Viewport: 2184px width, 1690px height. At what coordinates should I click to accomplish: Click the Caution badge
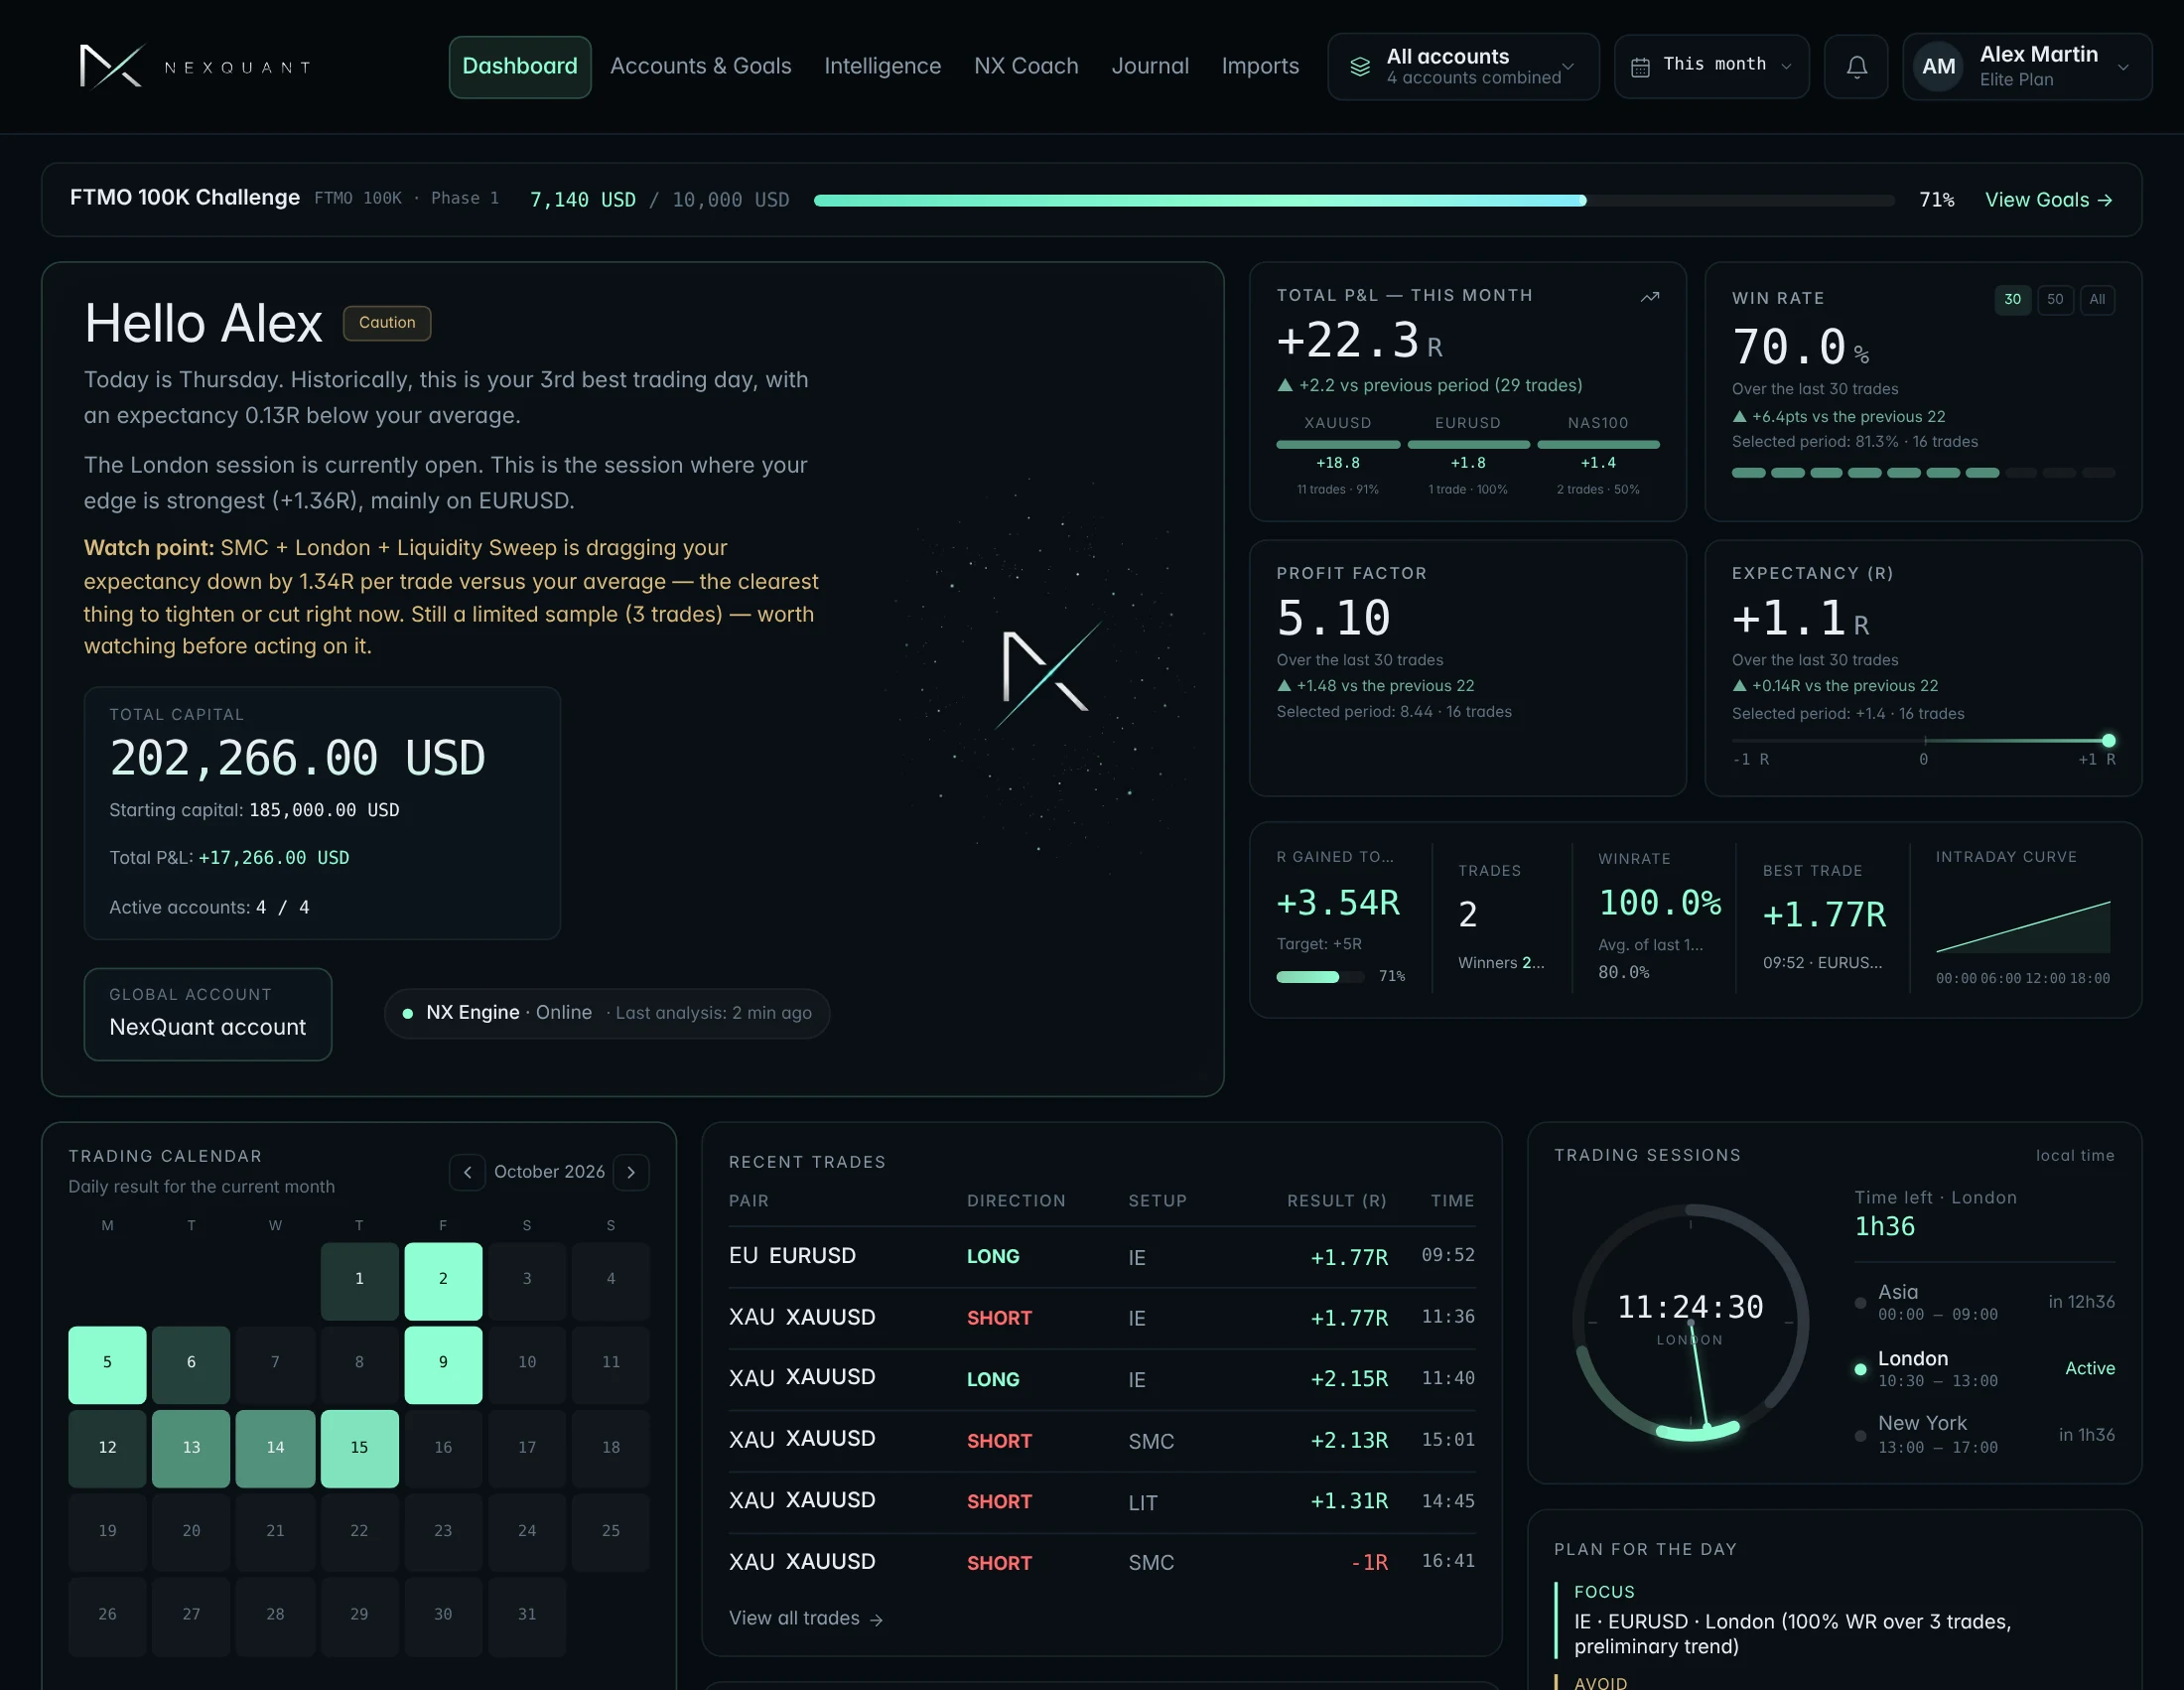pyautogui.click(x=387, y=323)
